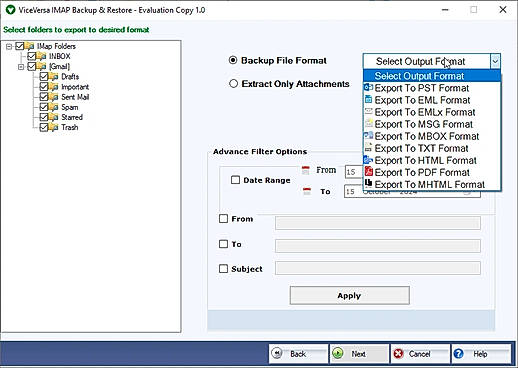Screen dimensions: 518x368
Task: Click the Sent Mail folder icon
Action: point(54,97)
